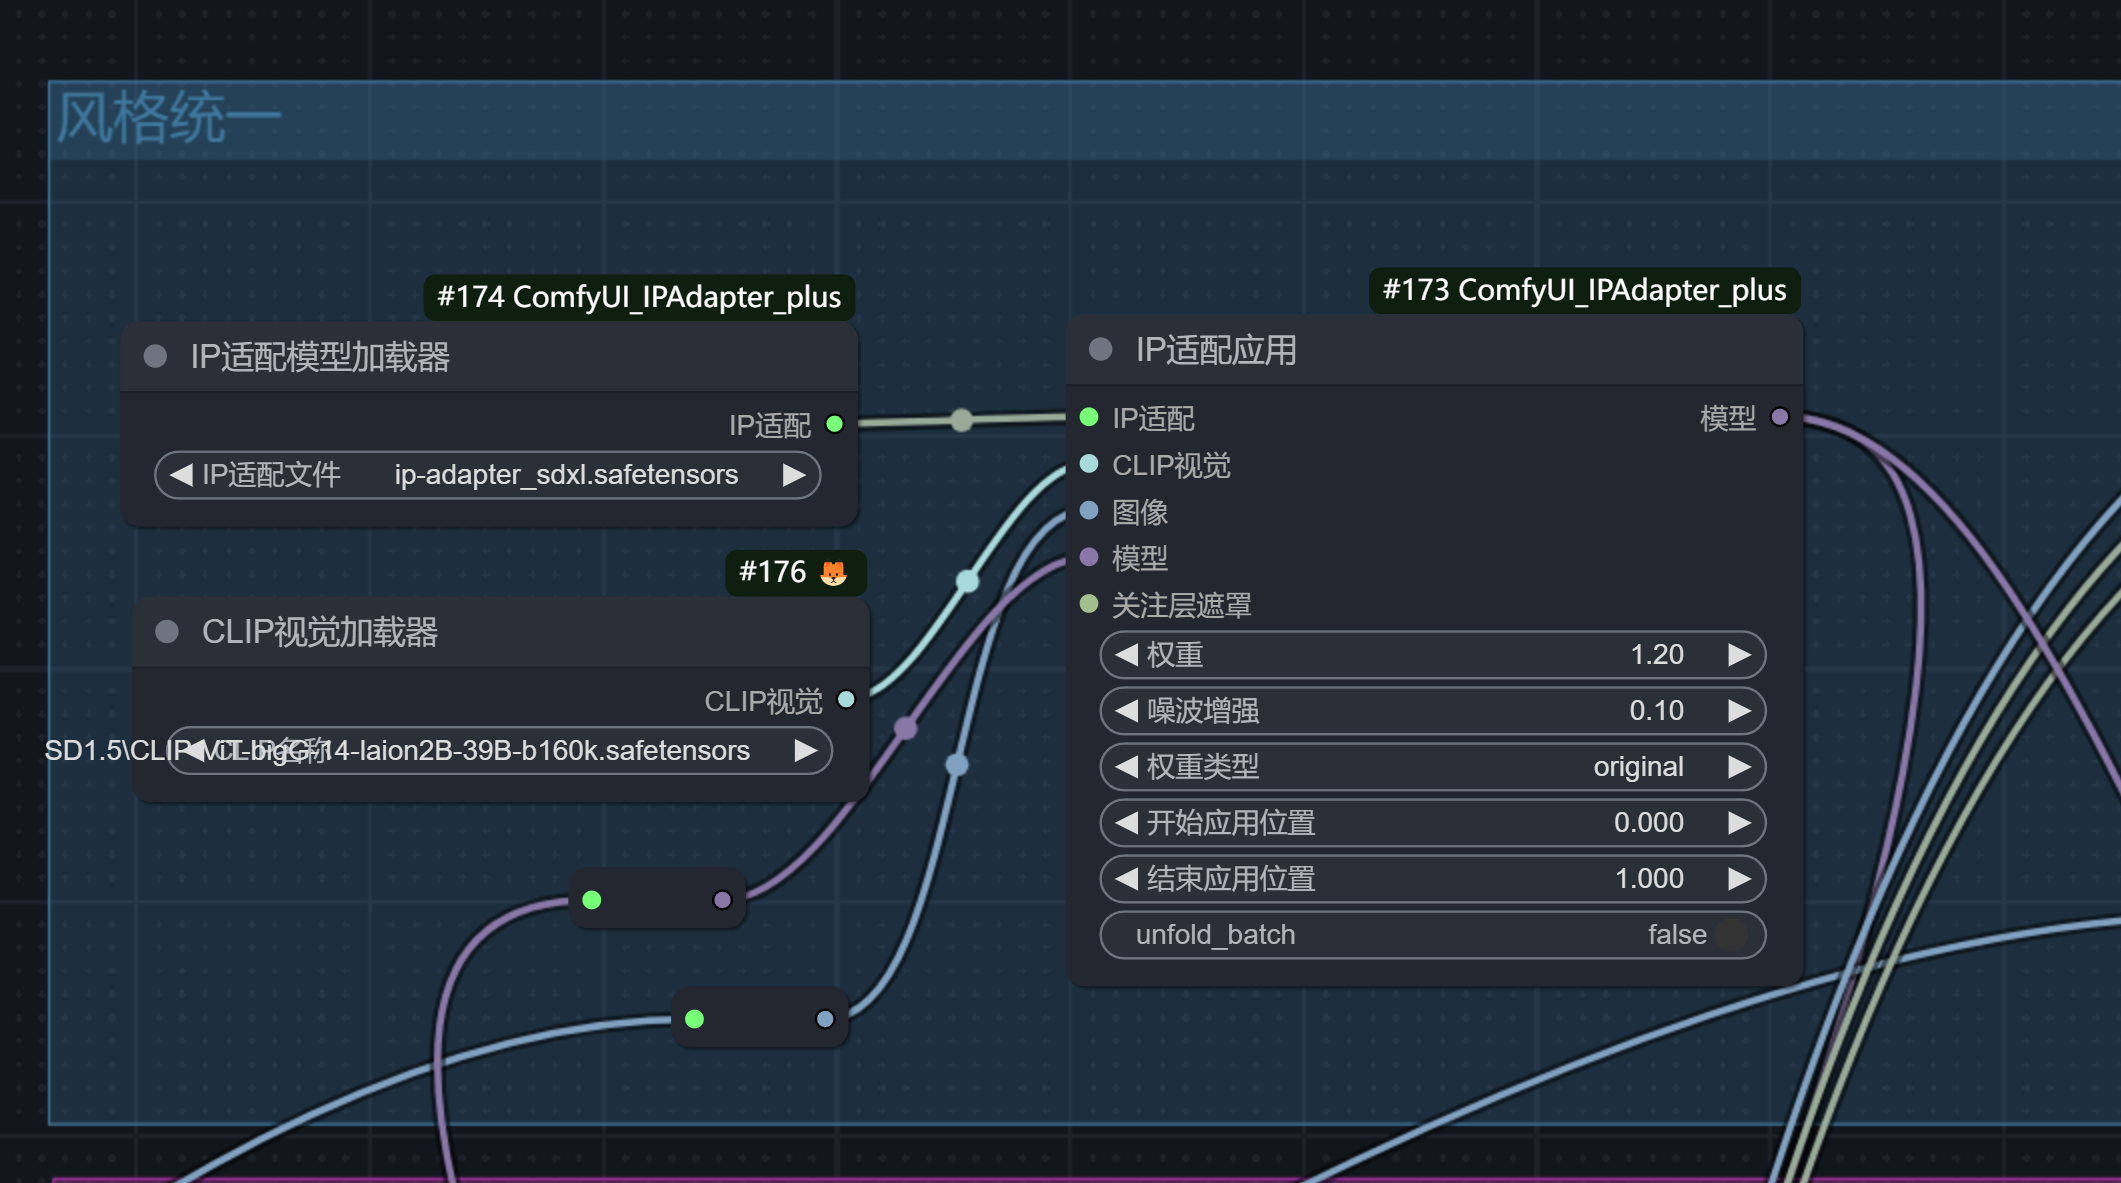Click the 关注层遮罩 input label

pyautogui.click(x=1181, y=605)
